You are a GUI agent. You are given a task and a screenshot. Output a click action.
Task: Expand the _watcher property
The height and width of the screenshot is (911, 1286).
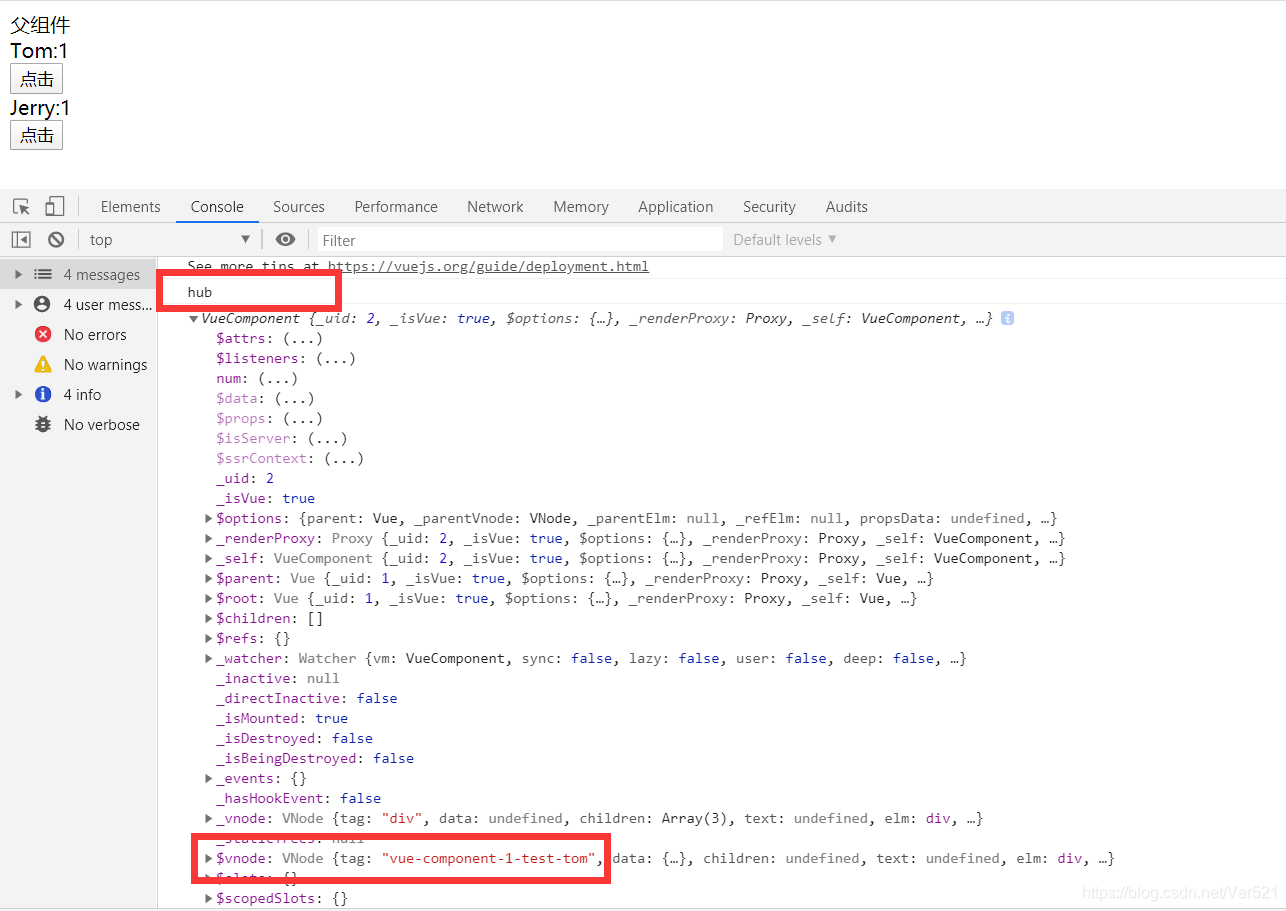pos(209,658)
